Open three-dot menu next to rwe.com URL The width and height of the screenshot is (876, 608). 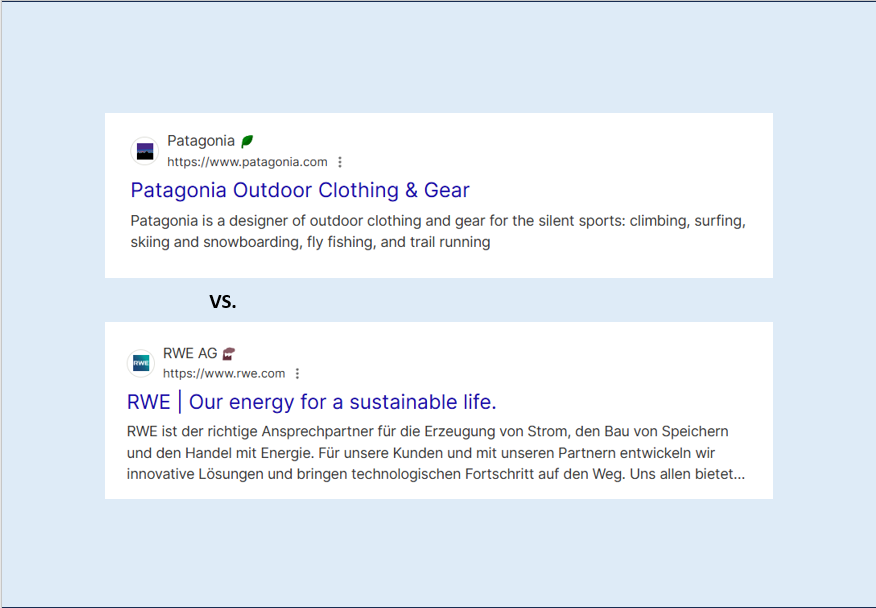297,374
